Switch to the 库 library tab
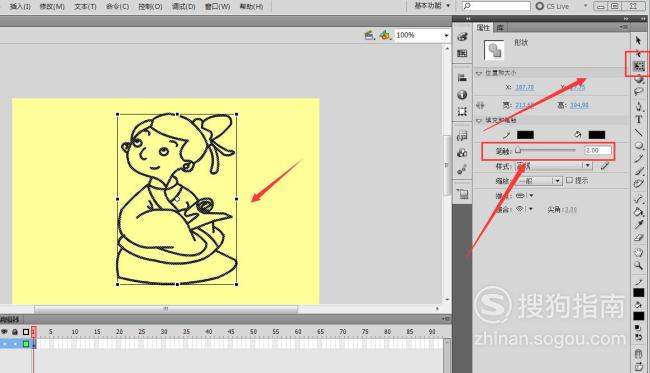Image resolution: width=650 pixels, height=373 pixels. (500, 27)
